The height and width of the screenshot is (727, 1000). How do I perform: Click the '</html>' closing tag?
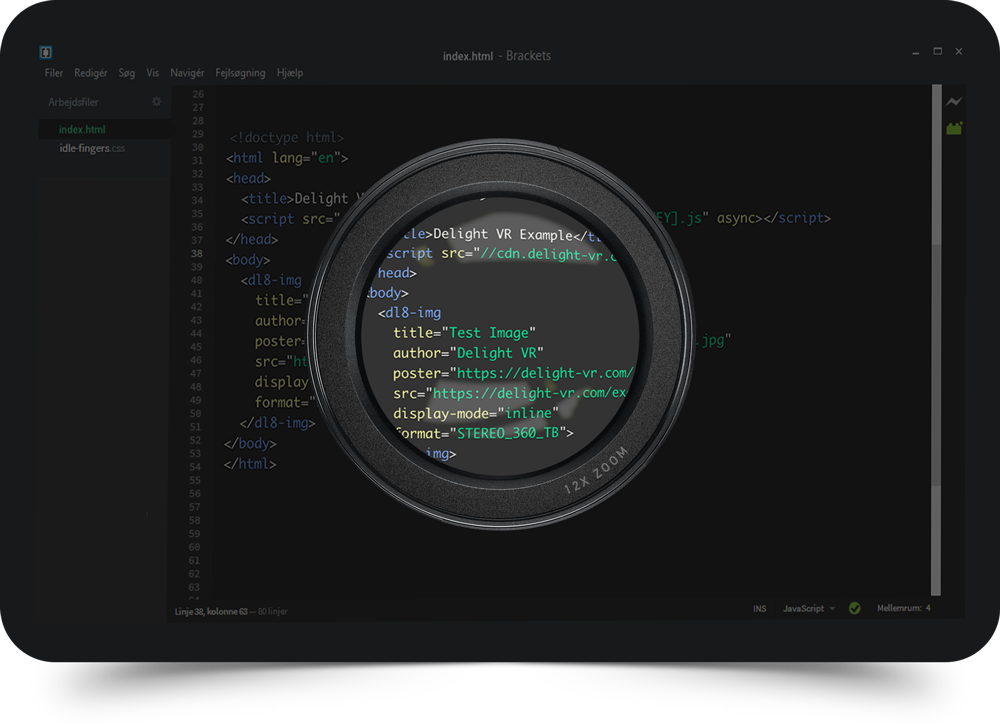click(249, 464)
